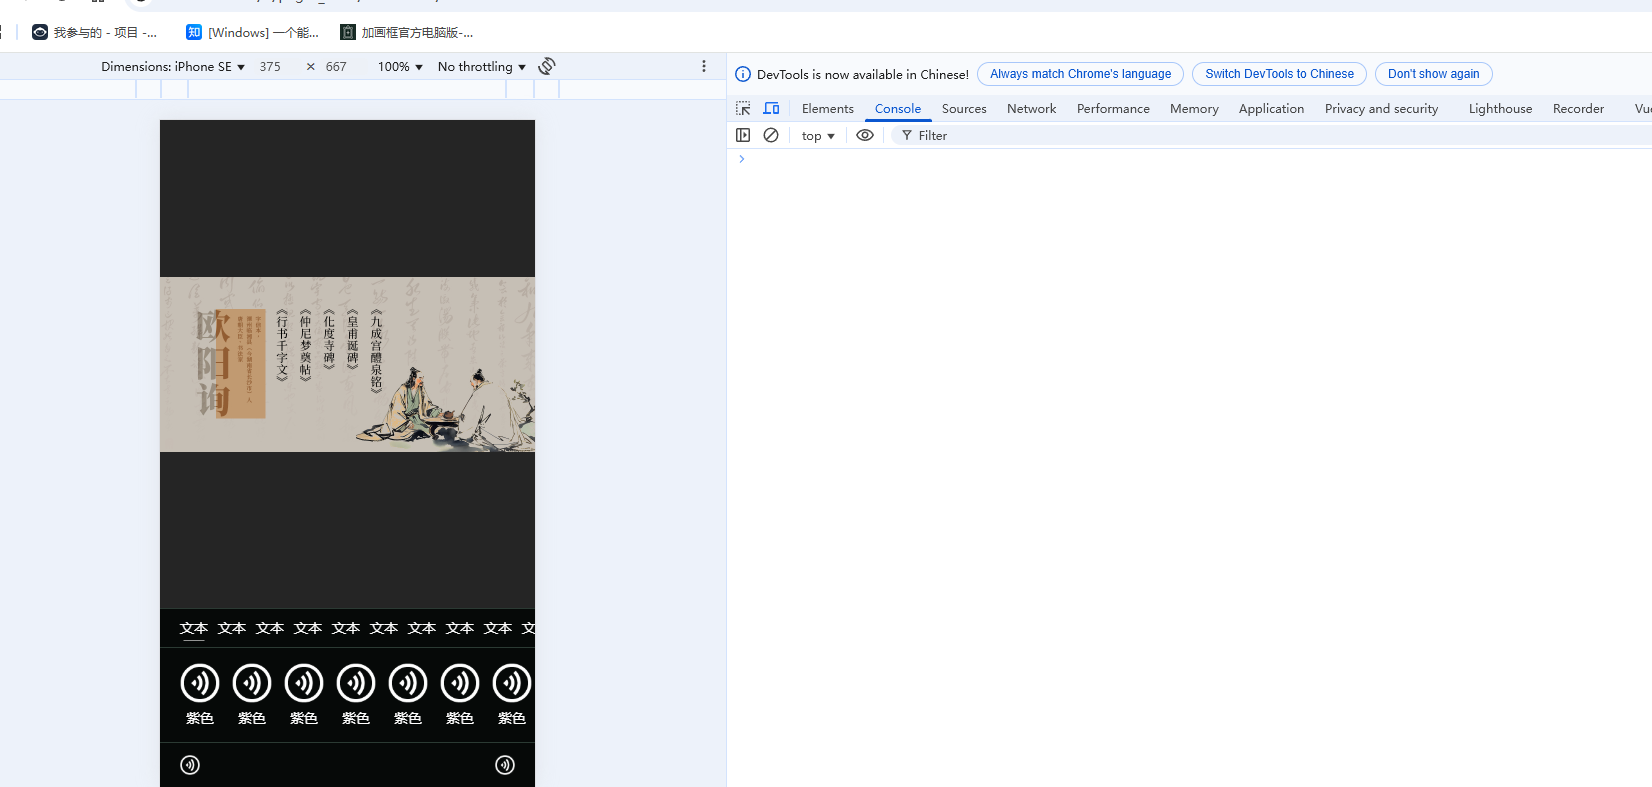Click the third 紫色 circular sound icon
Image resolution: width=1652 pixels, height=787 pixels.
[304, 683]
